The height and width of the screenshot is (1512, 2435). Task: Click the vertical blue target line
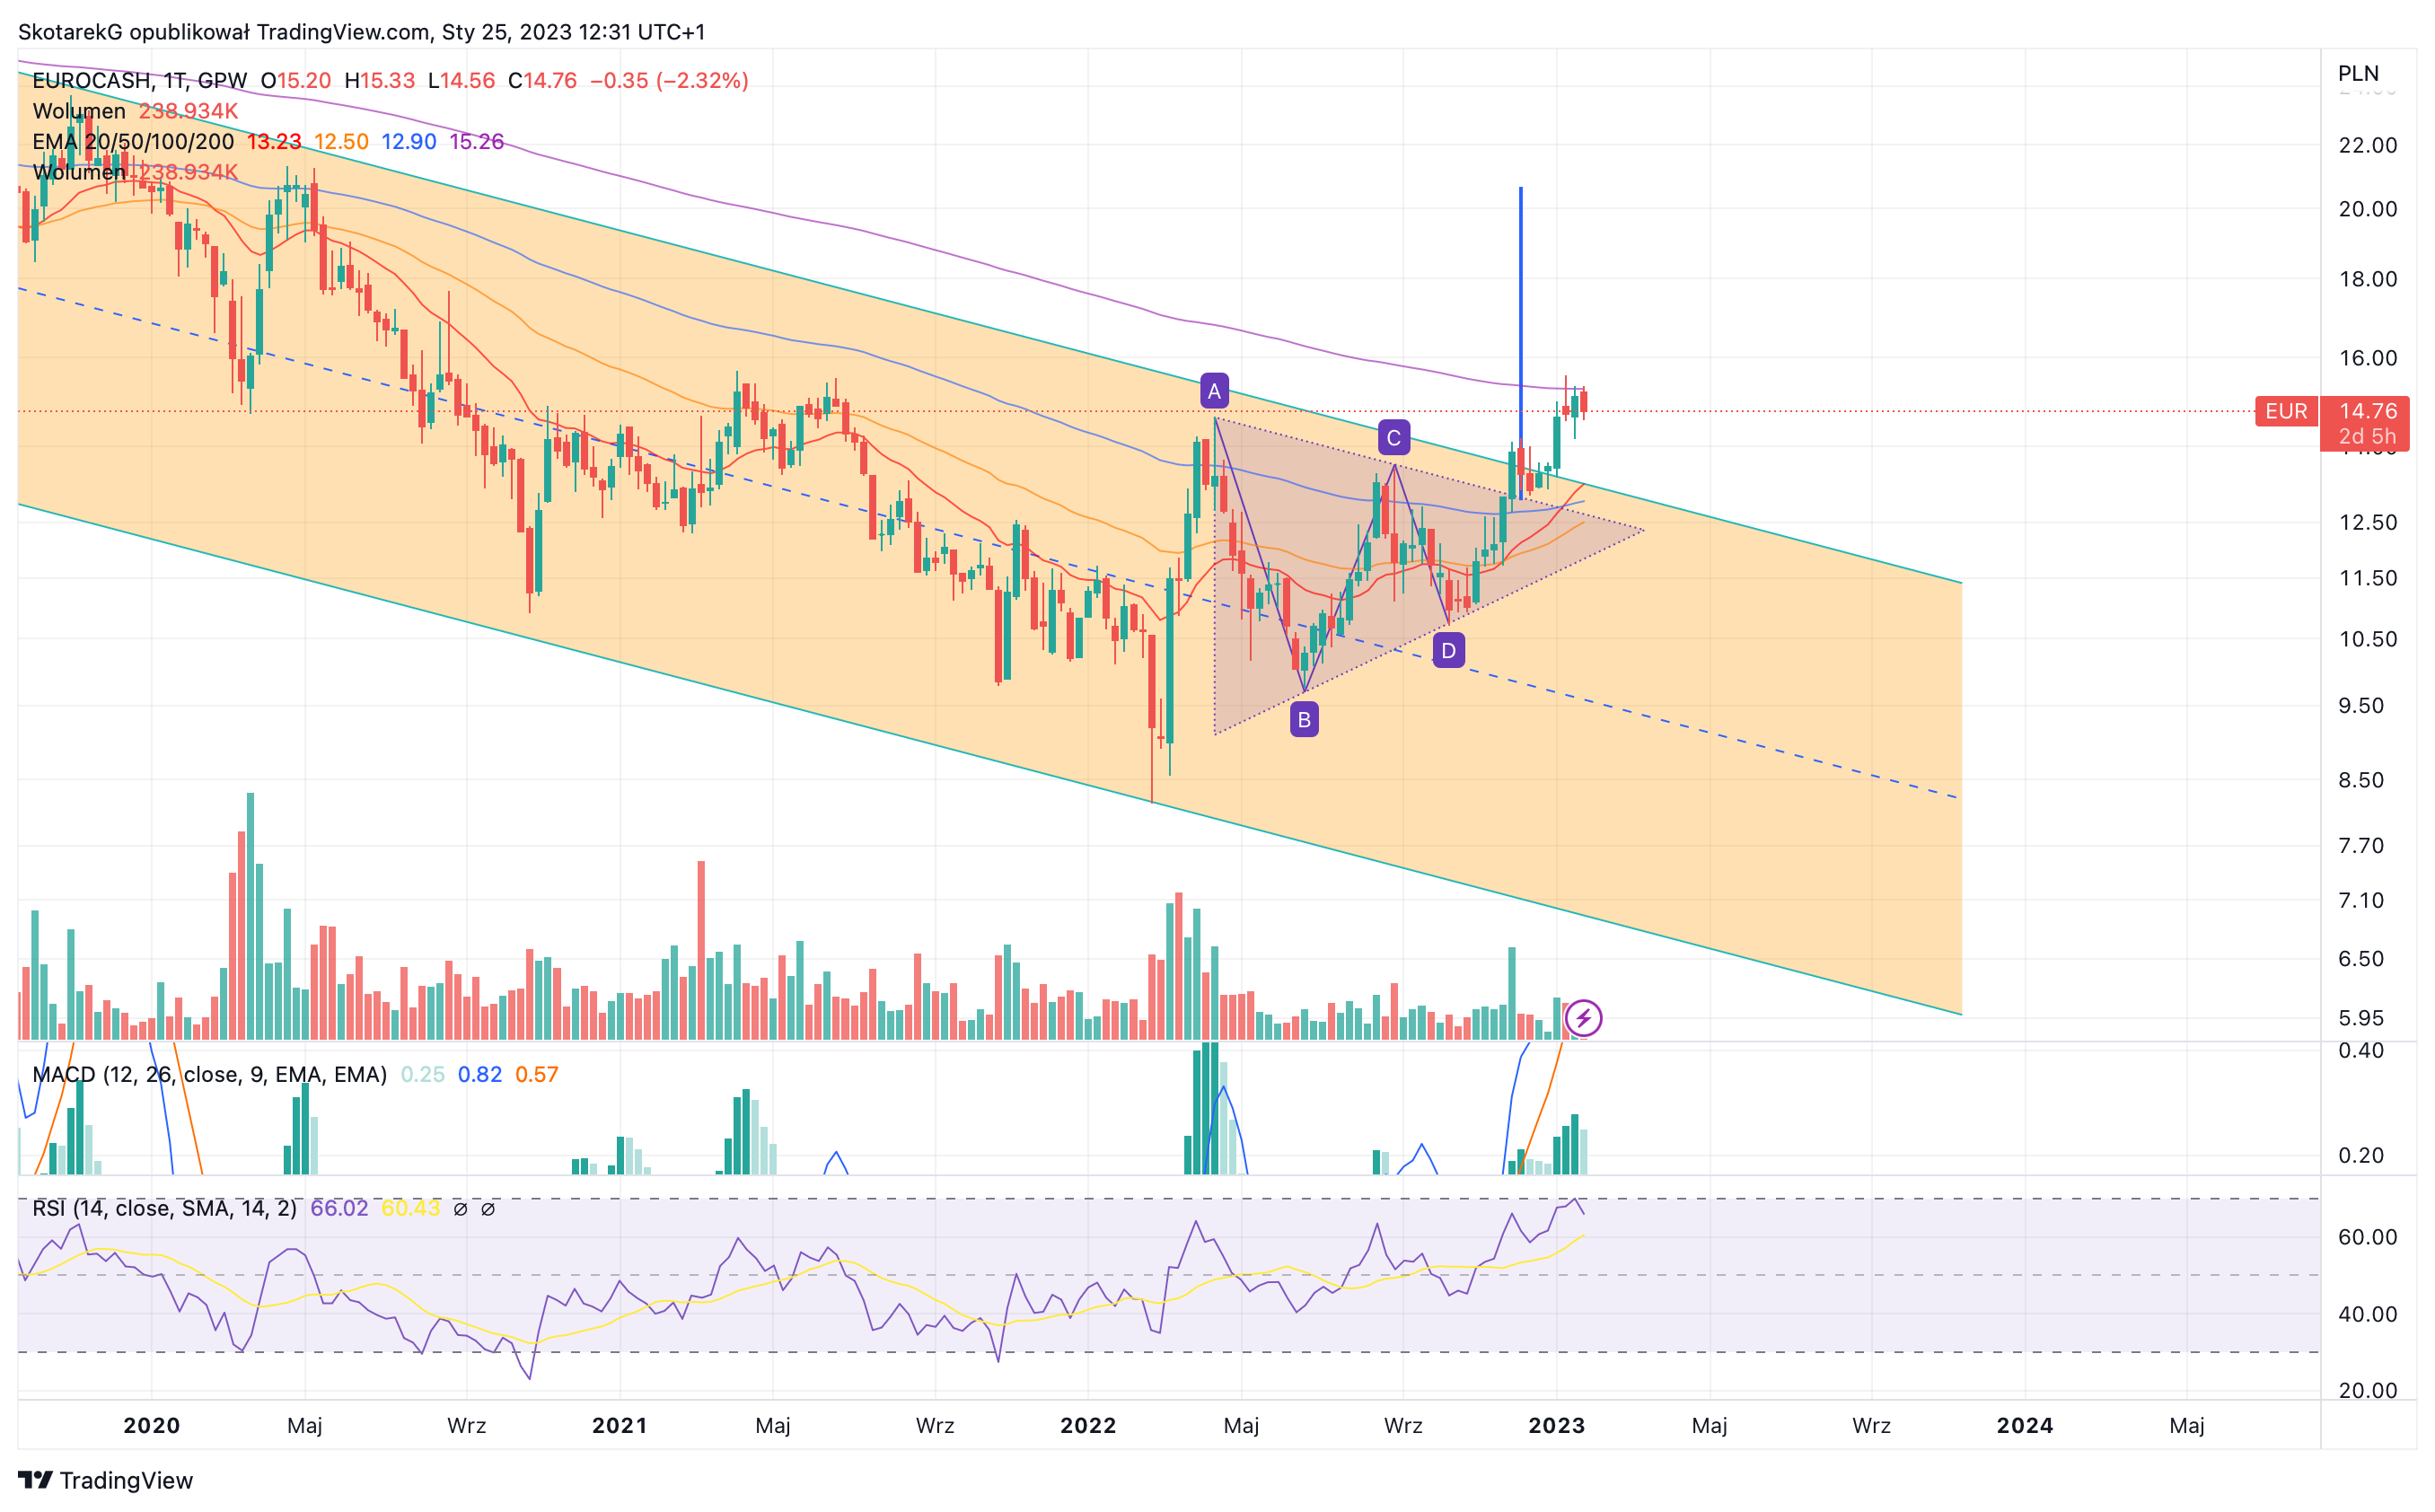(x=1520, y=342)
